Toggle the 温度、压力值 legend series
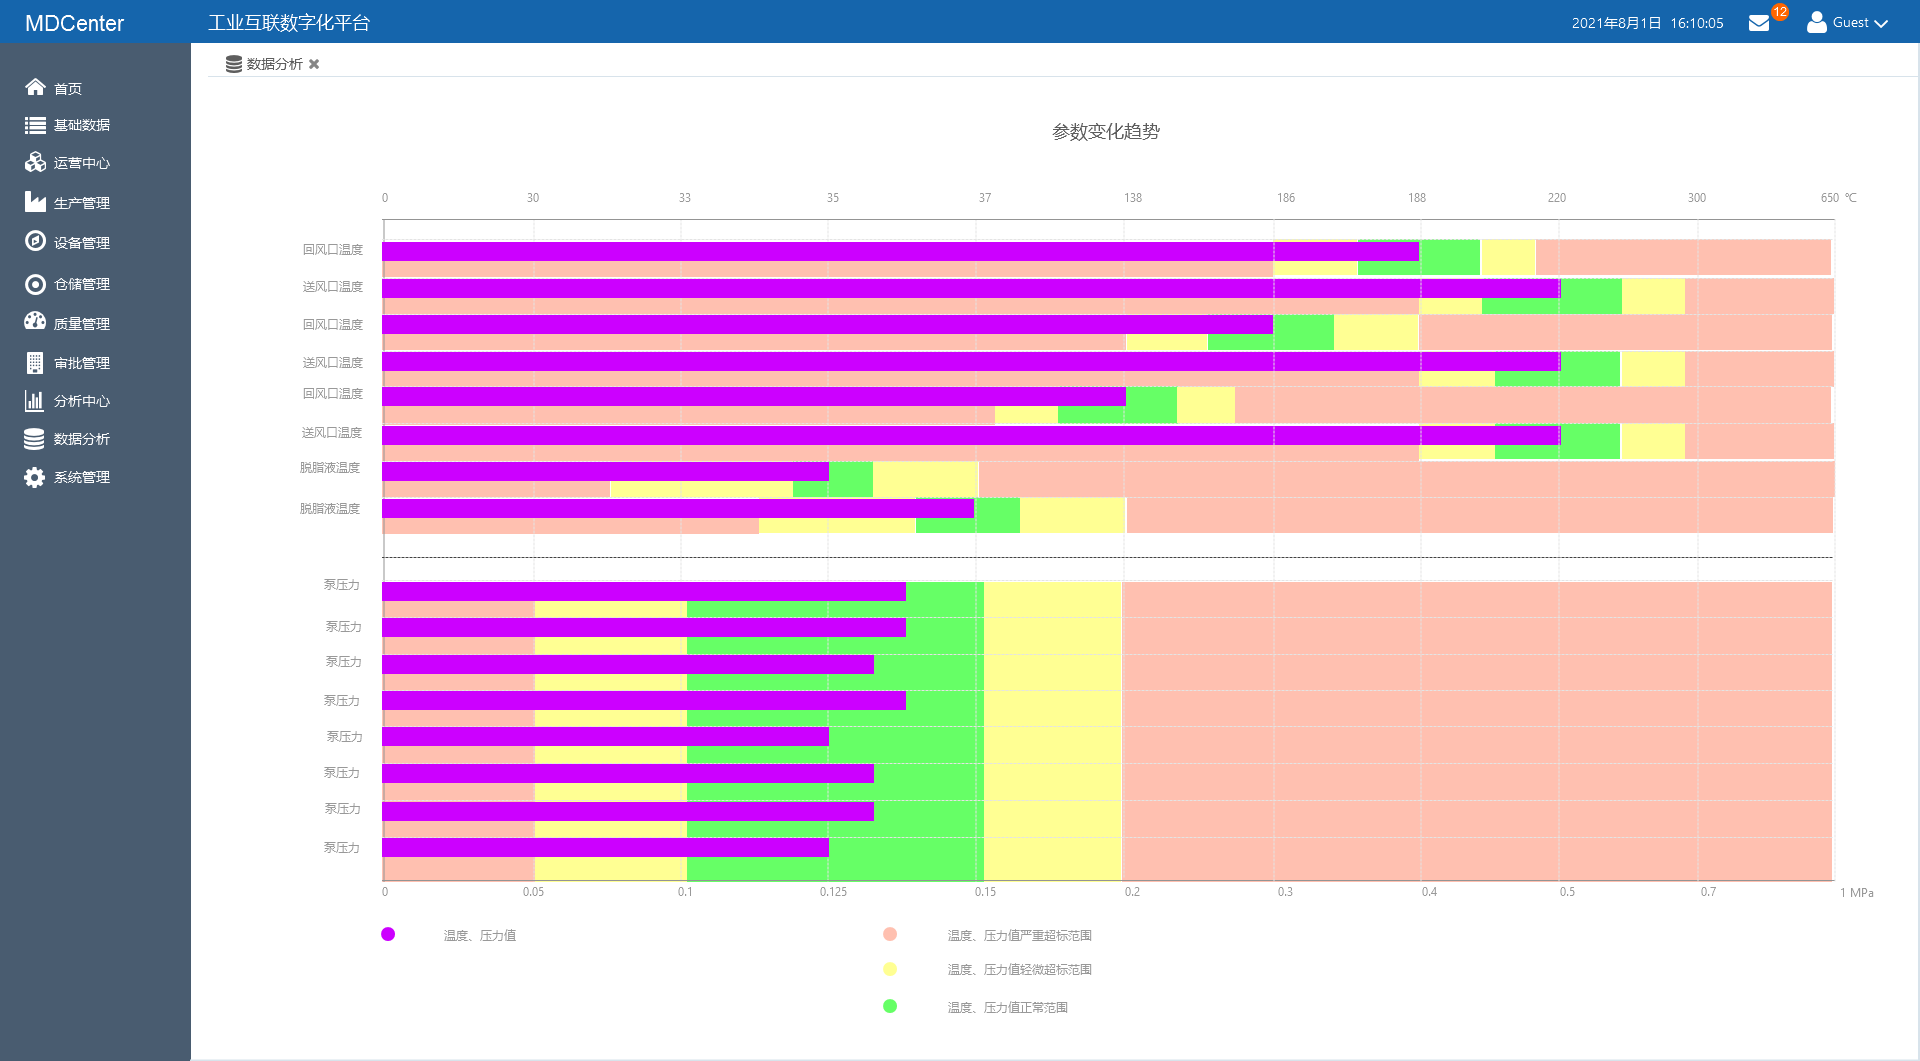Screen dimensions: 1920x1061 point(479,935)
